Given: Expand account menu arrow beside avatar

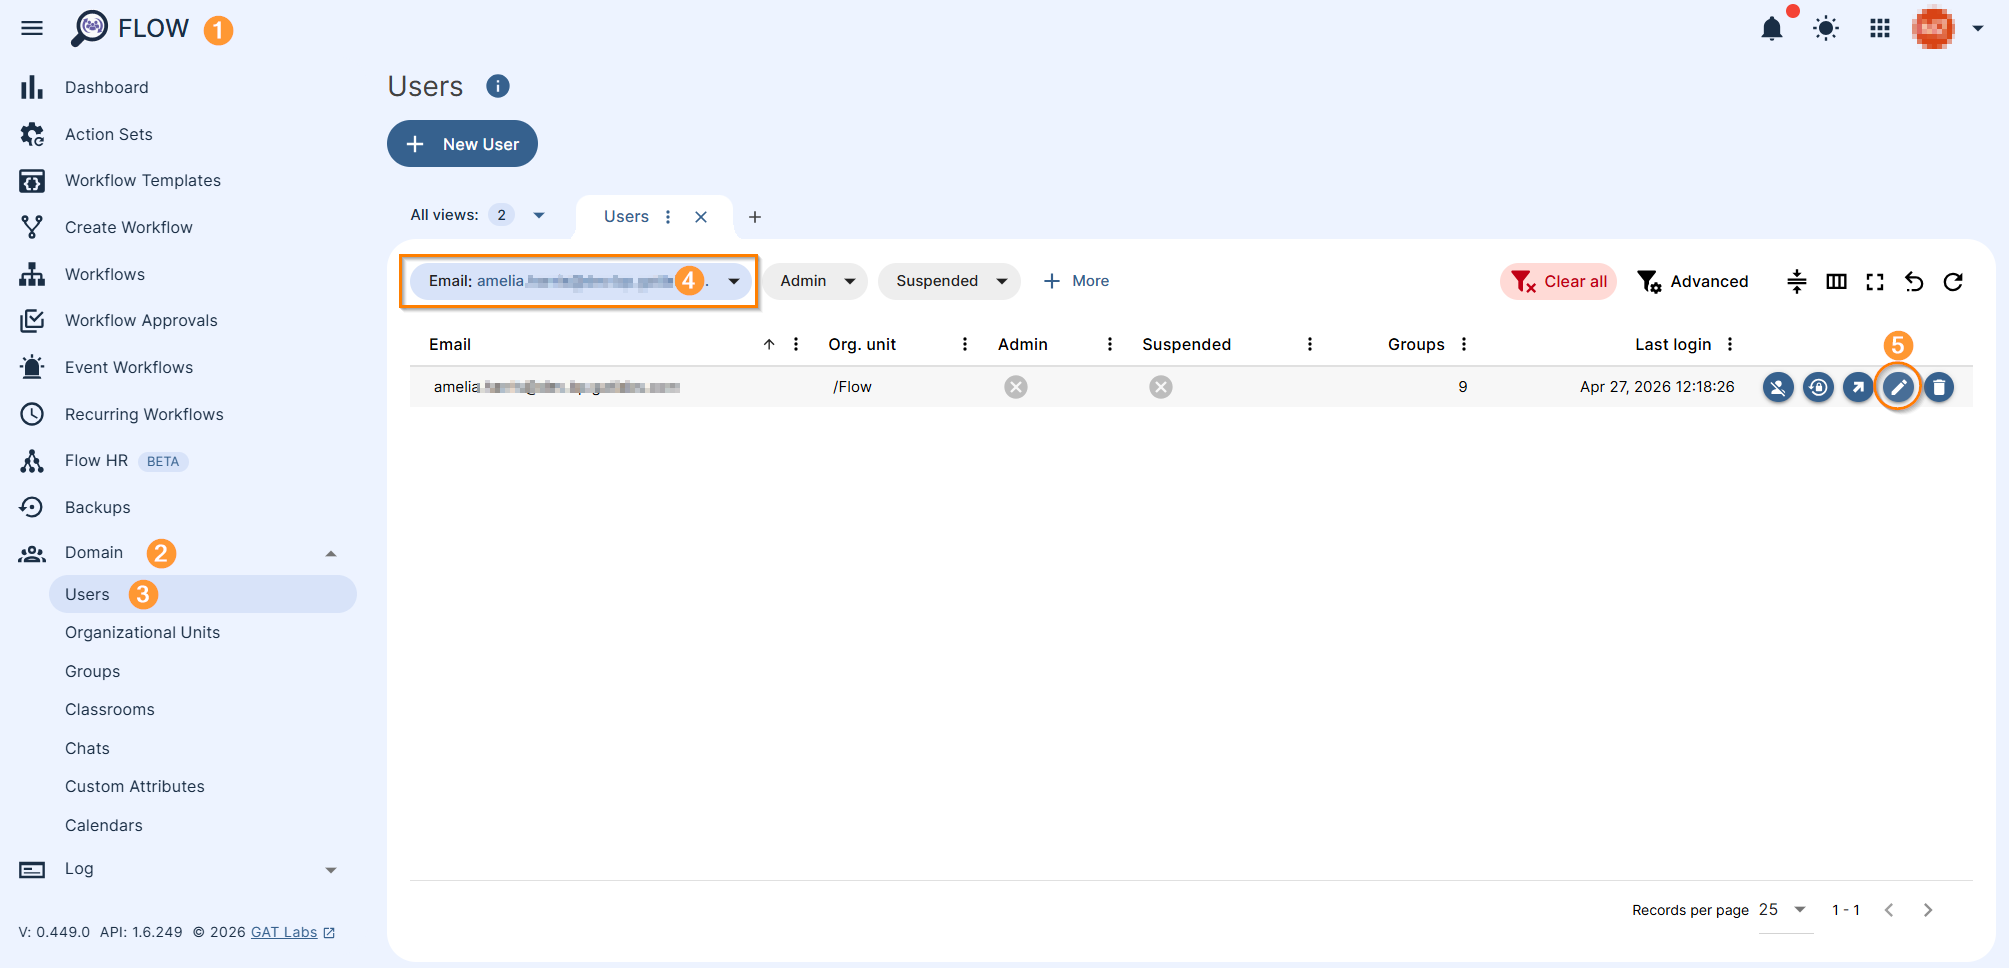Looking at the screenshot, I should (x=1977, y=28).
